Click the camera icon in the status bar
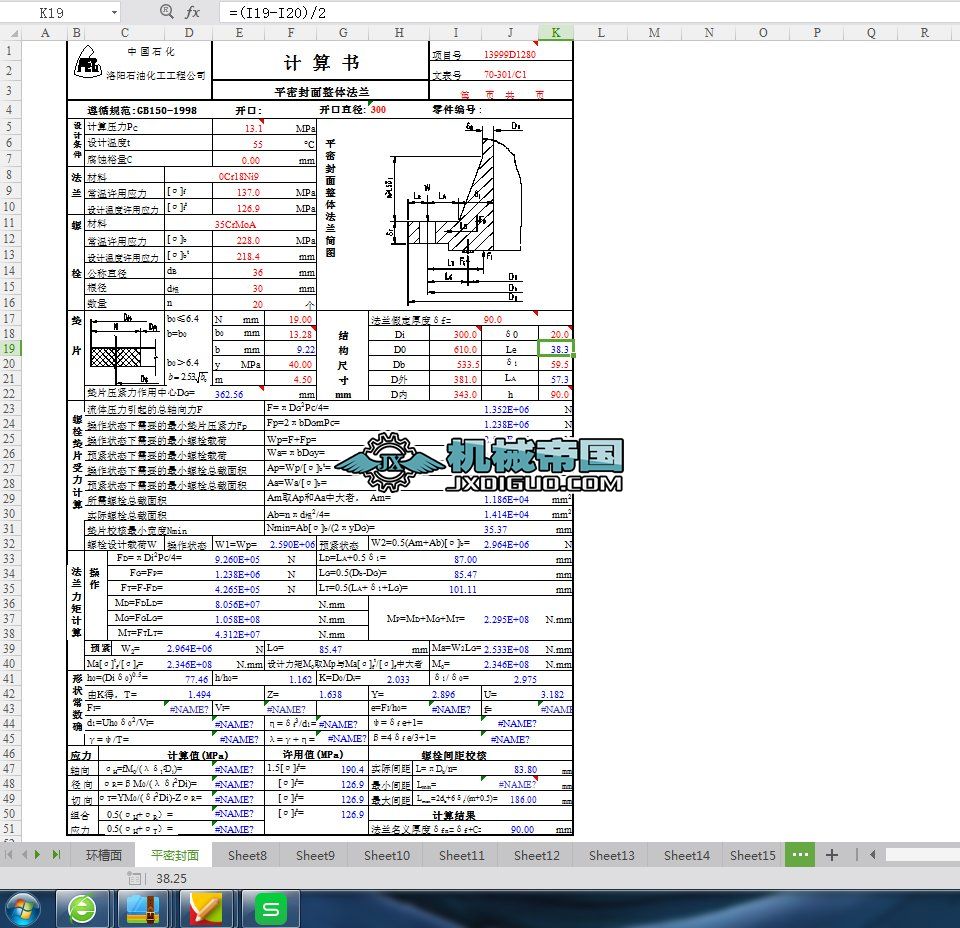 click(133, 877)
